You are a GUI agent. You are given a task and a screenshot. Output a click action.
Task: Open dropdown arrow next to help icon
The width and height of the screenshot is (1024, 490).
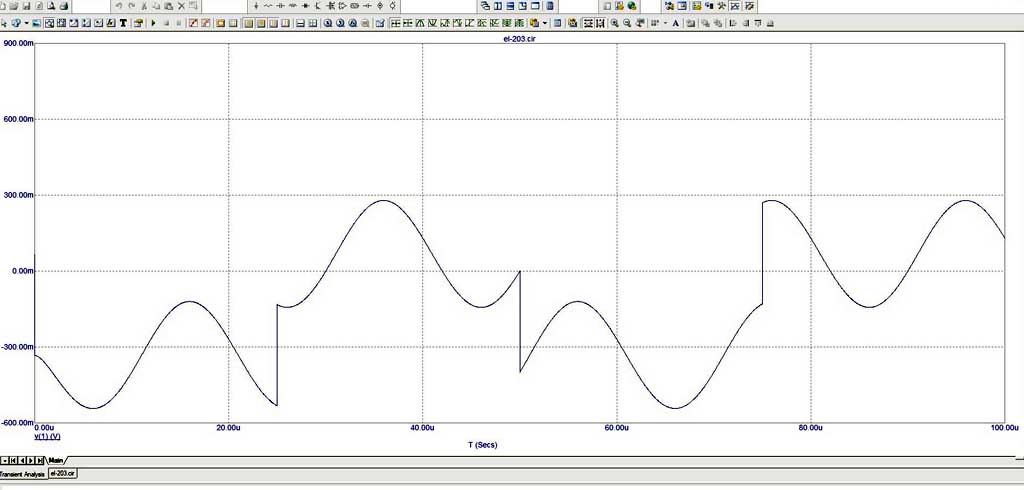[x=26, y=22]
